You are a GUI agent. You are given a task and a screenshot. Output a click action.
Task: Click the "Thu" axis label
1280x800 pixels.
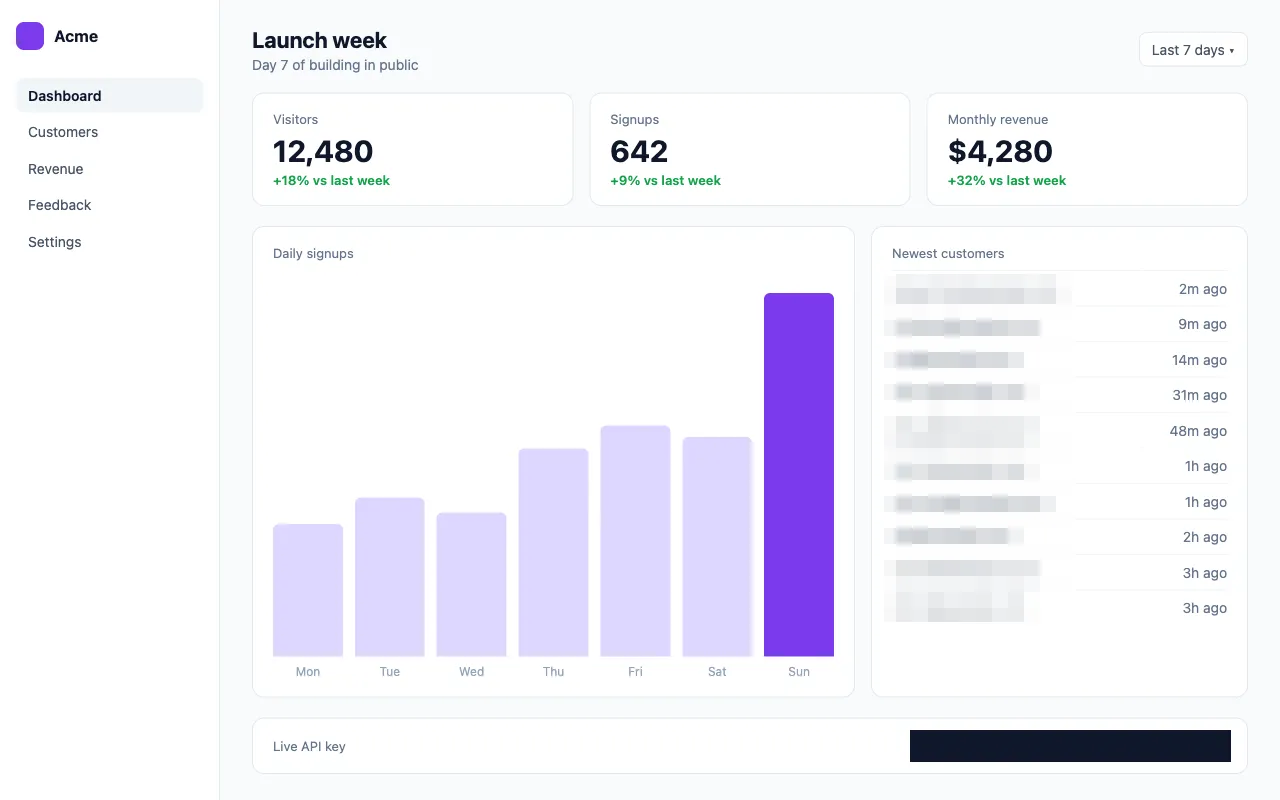coord(553,672)
